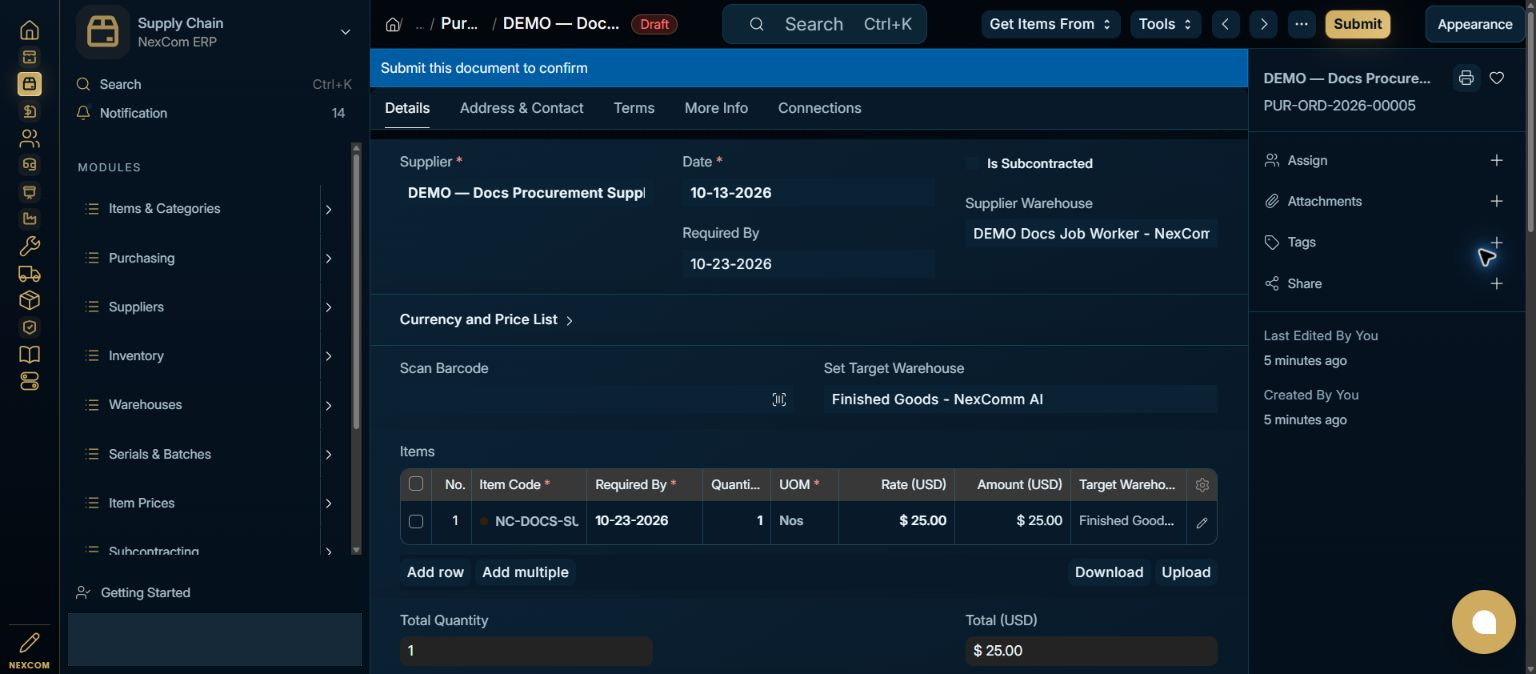
Task: Open the barcode scanner icon
Action: coord(779,399)
